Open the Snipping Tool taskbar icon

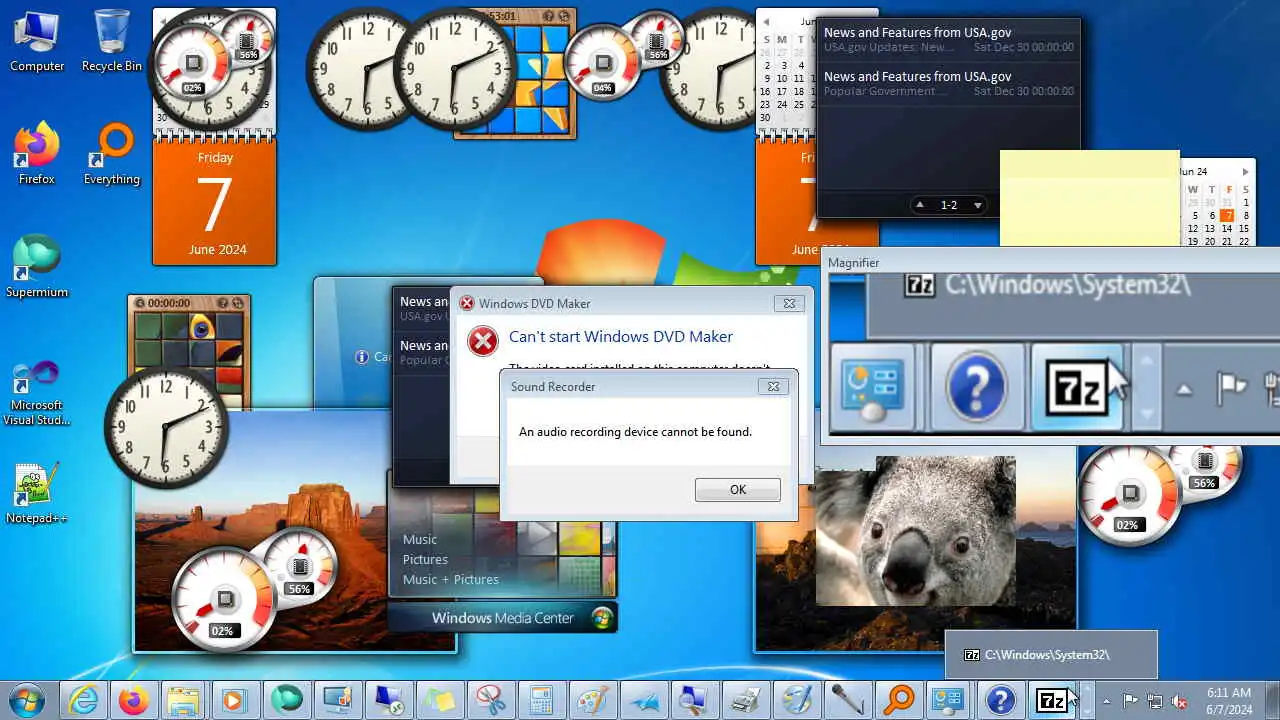490,700
